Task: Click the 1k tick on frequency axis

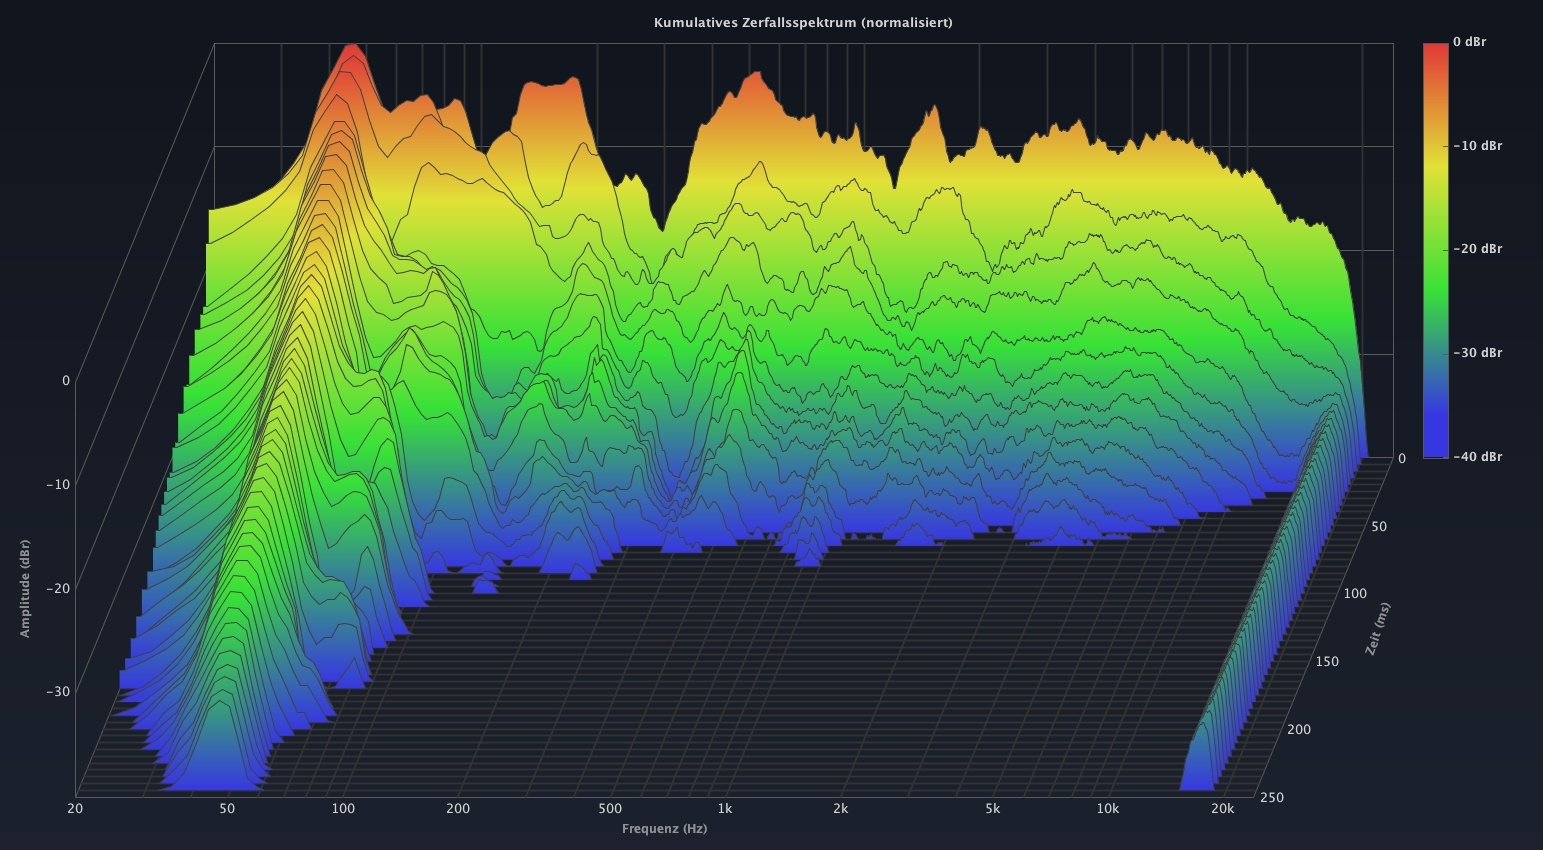Action: point(724,809)
